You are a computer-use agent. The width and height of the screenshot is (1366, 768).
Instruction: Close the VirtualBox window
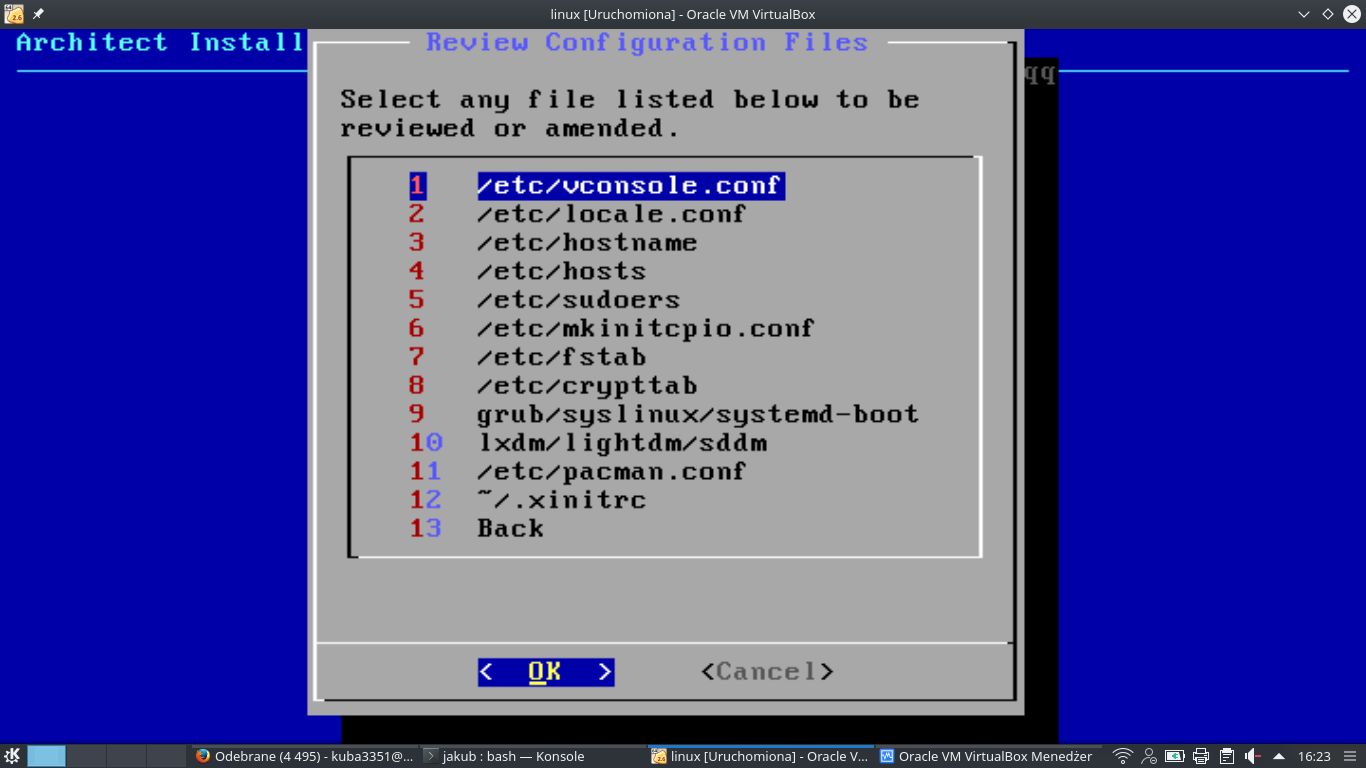click(1352, 14)
